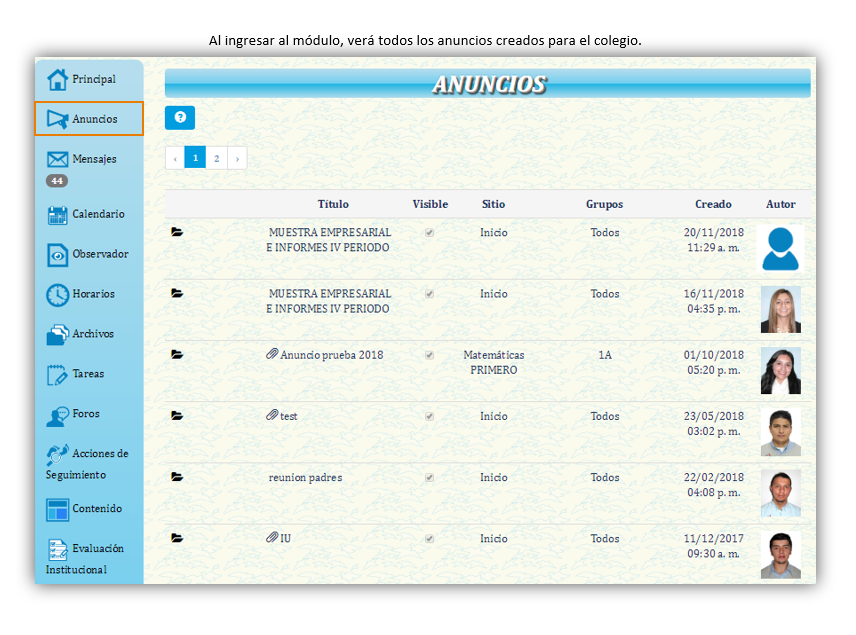Click the Creado column header
This screenshot has height=635, width=856.
pos(713,204)
